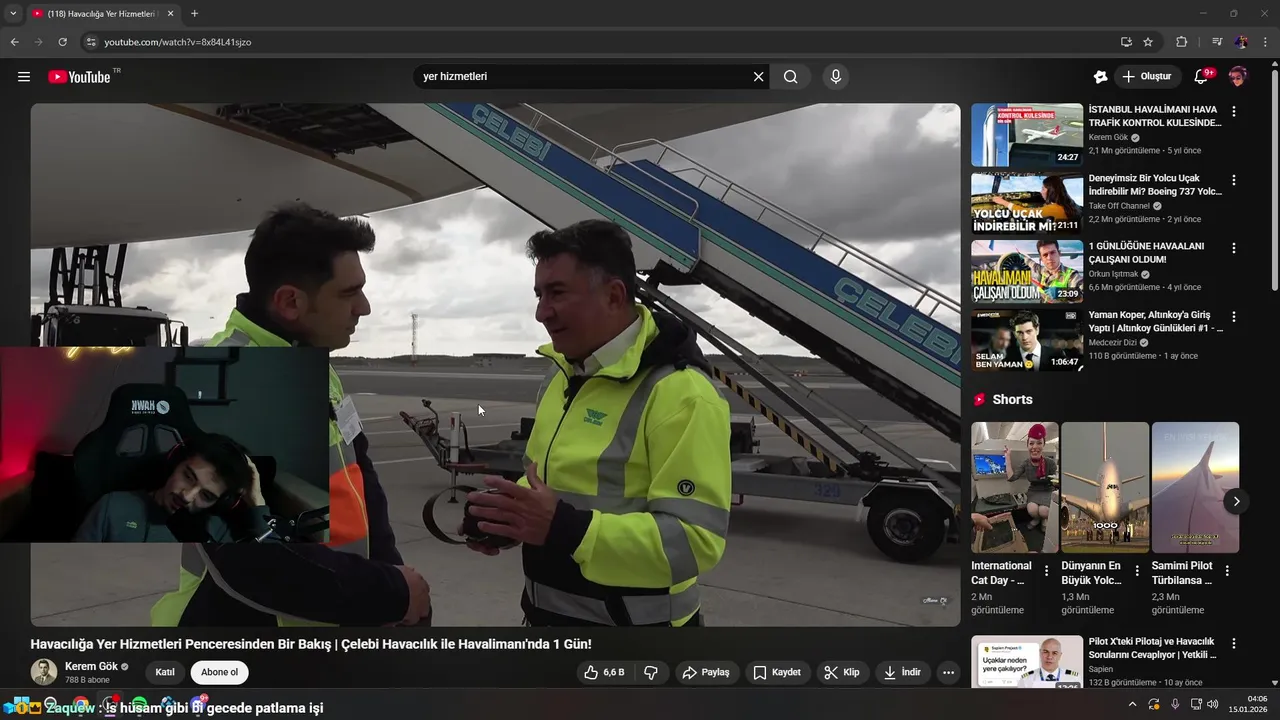Open options menu for İstanbul Havalimanı video

[x=1234, y=112]
